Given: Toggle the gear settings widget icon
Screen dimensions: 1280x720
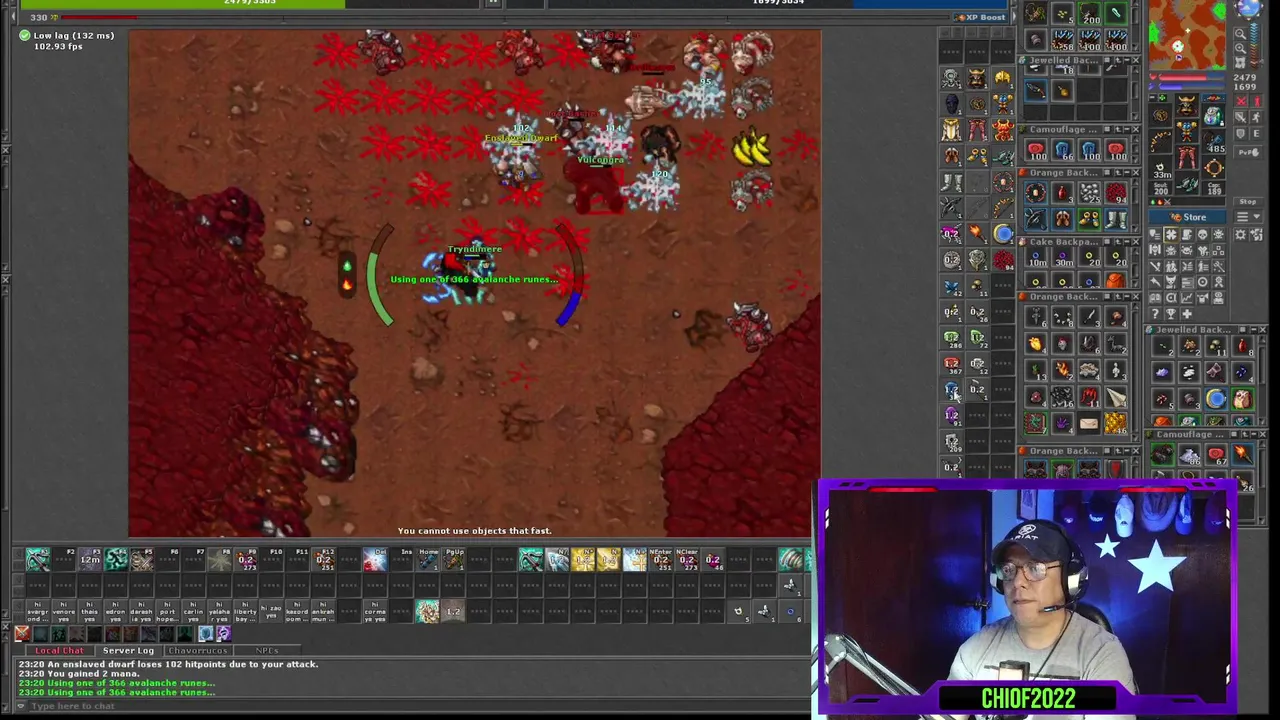Looking at the screenshot, I should 1241,235.
